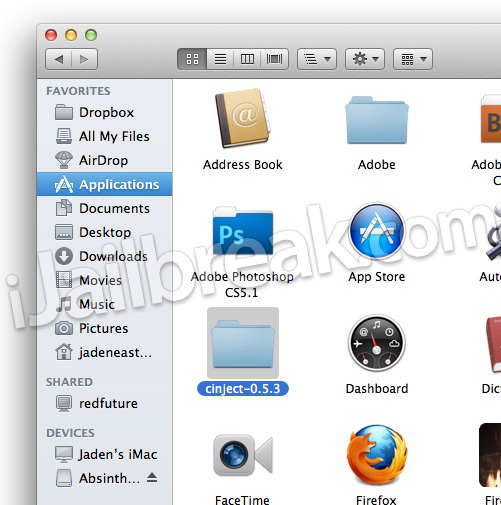Close the Finder window with red button

51,35
